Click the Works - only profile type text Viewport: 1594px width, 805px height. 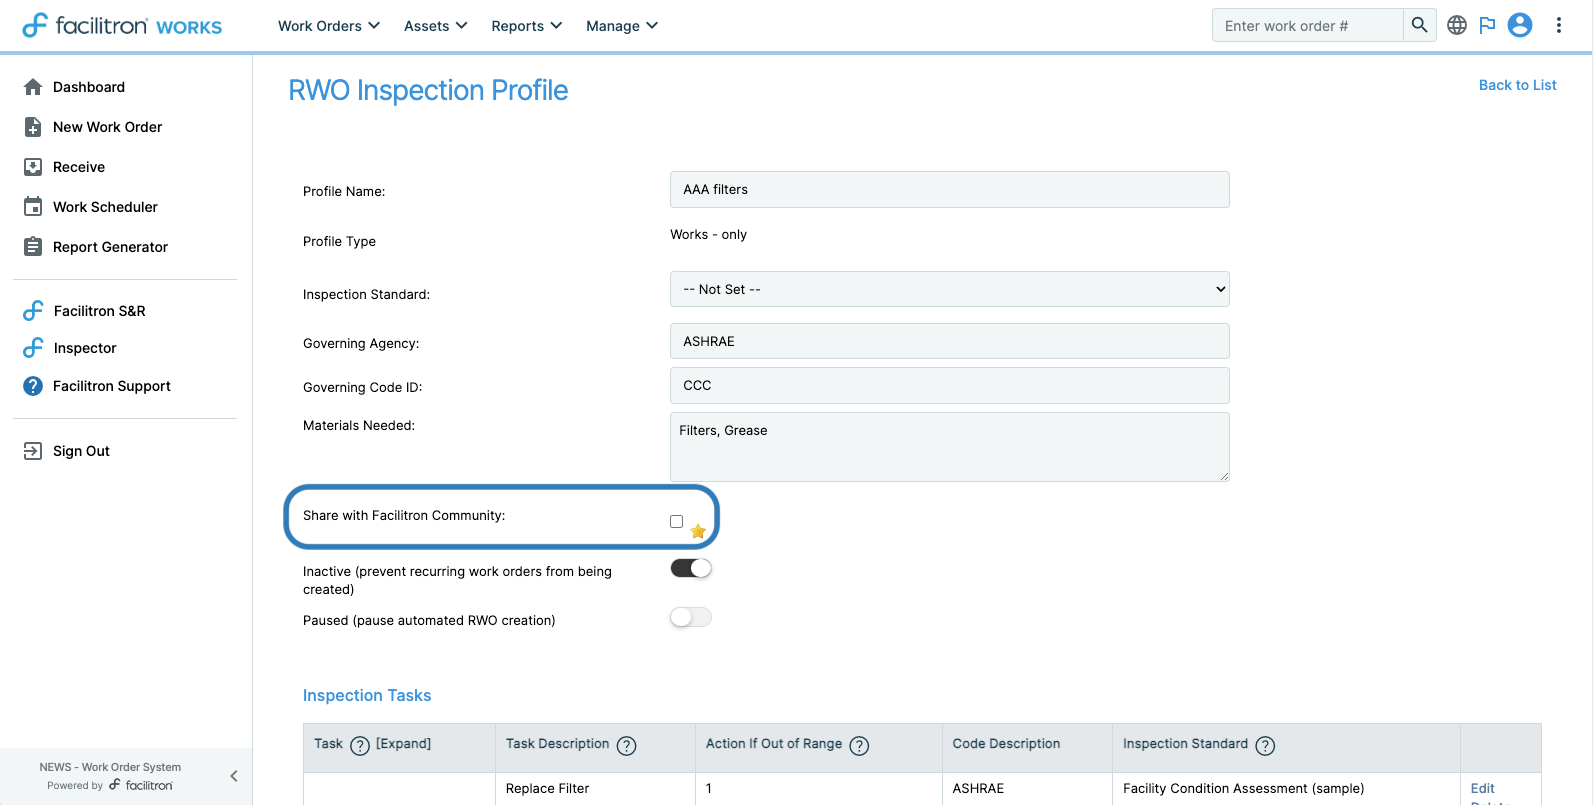click(x=709, y=235)
